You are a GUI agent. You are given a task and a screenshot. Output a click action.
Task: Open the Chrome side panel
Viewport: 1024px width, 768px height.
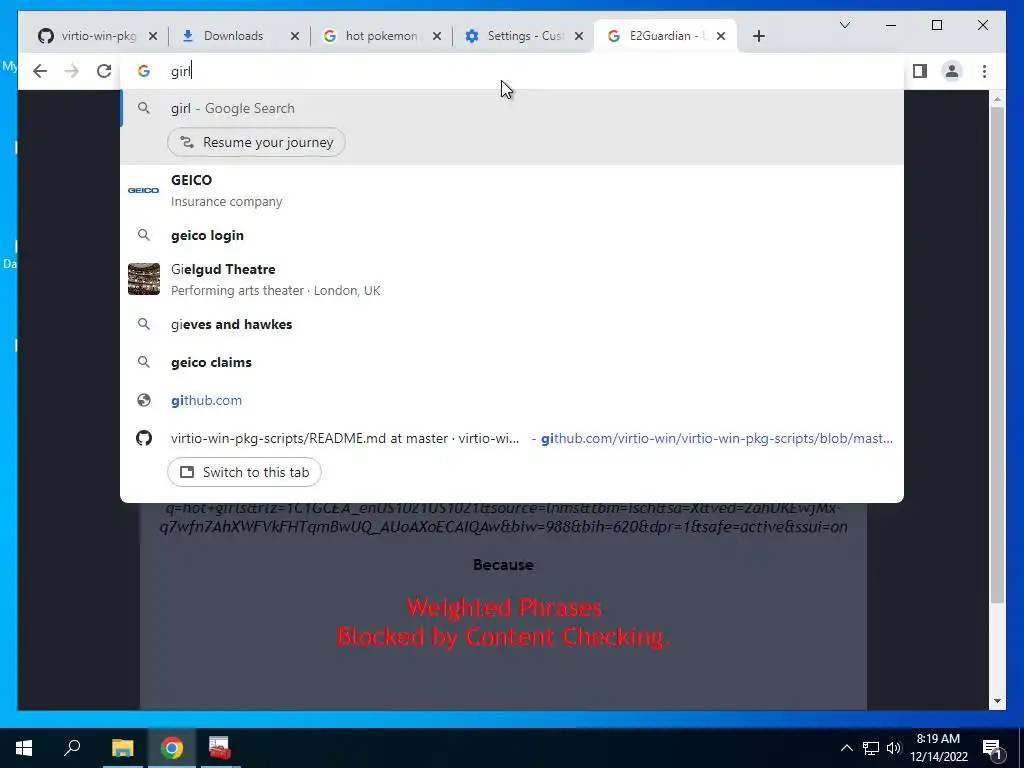click(920, 71)
